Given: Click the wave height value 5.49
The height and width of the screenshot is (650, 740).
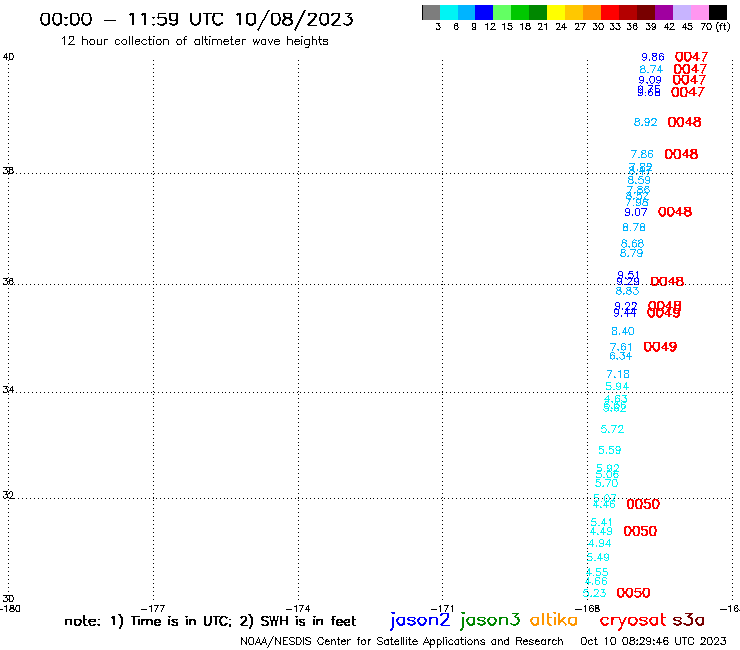Looking at the screenshot, I should (598, 557).
